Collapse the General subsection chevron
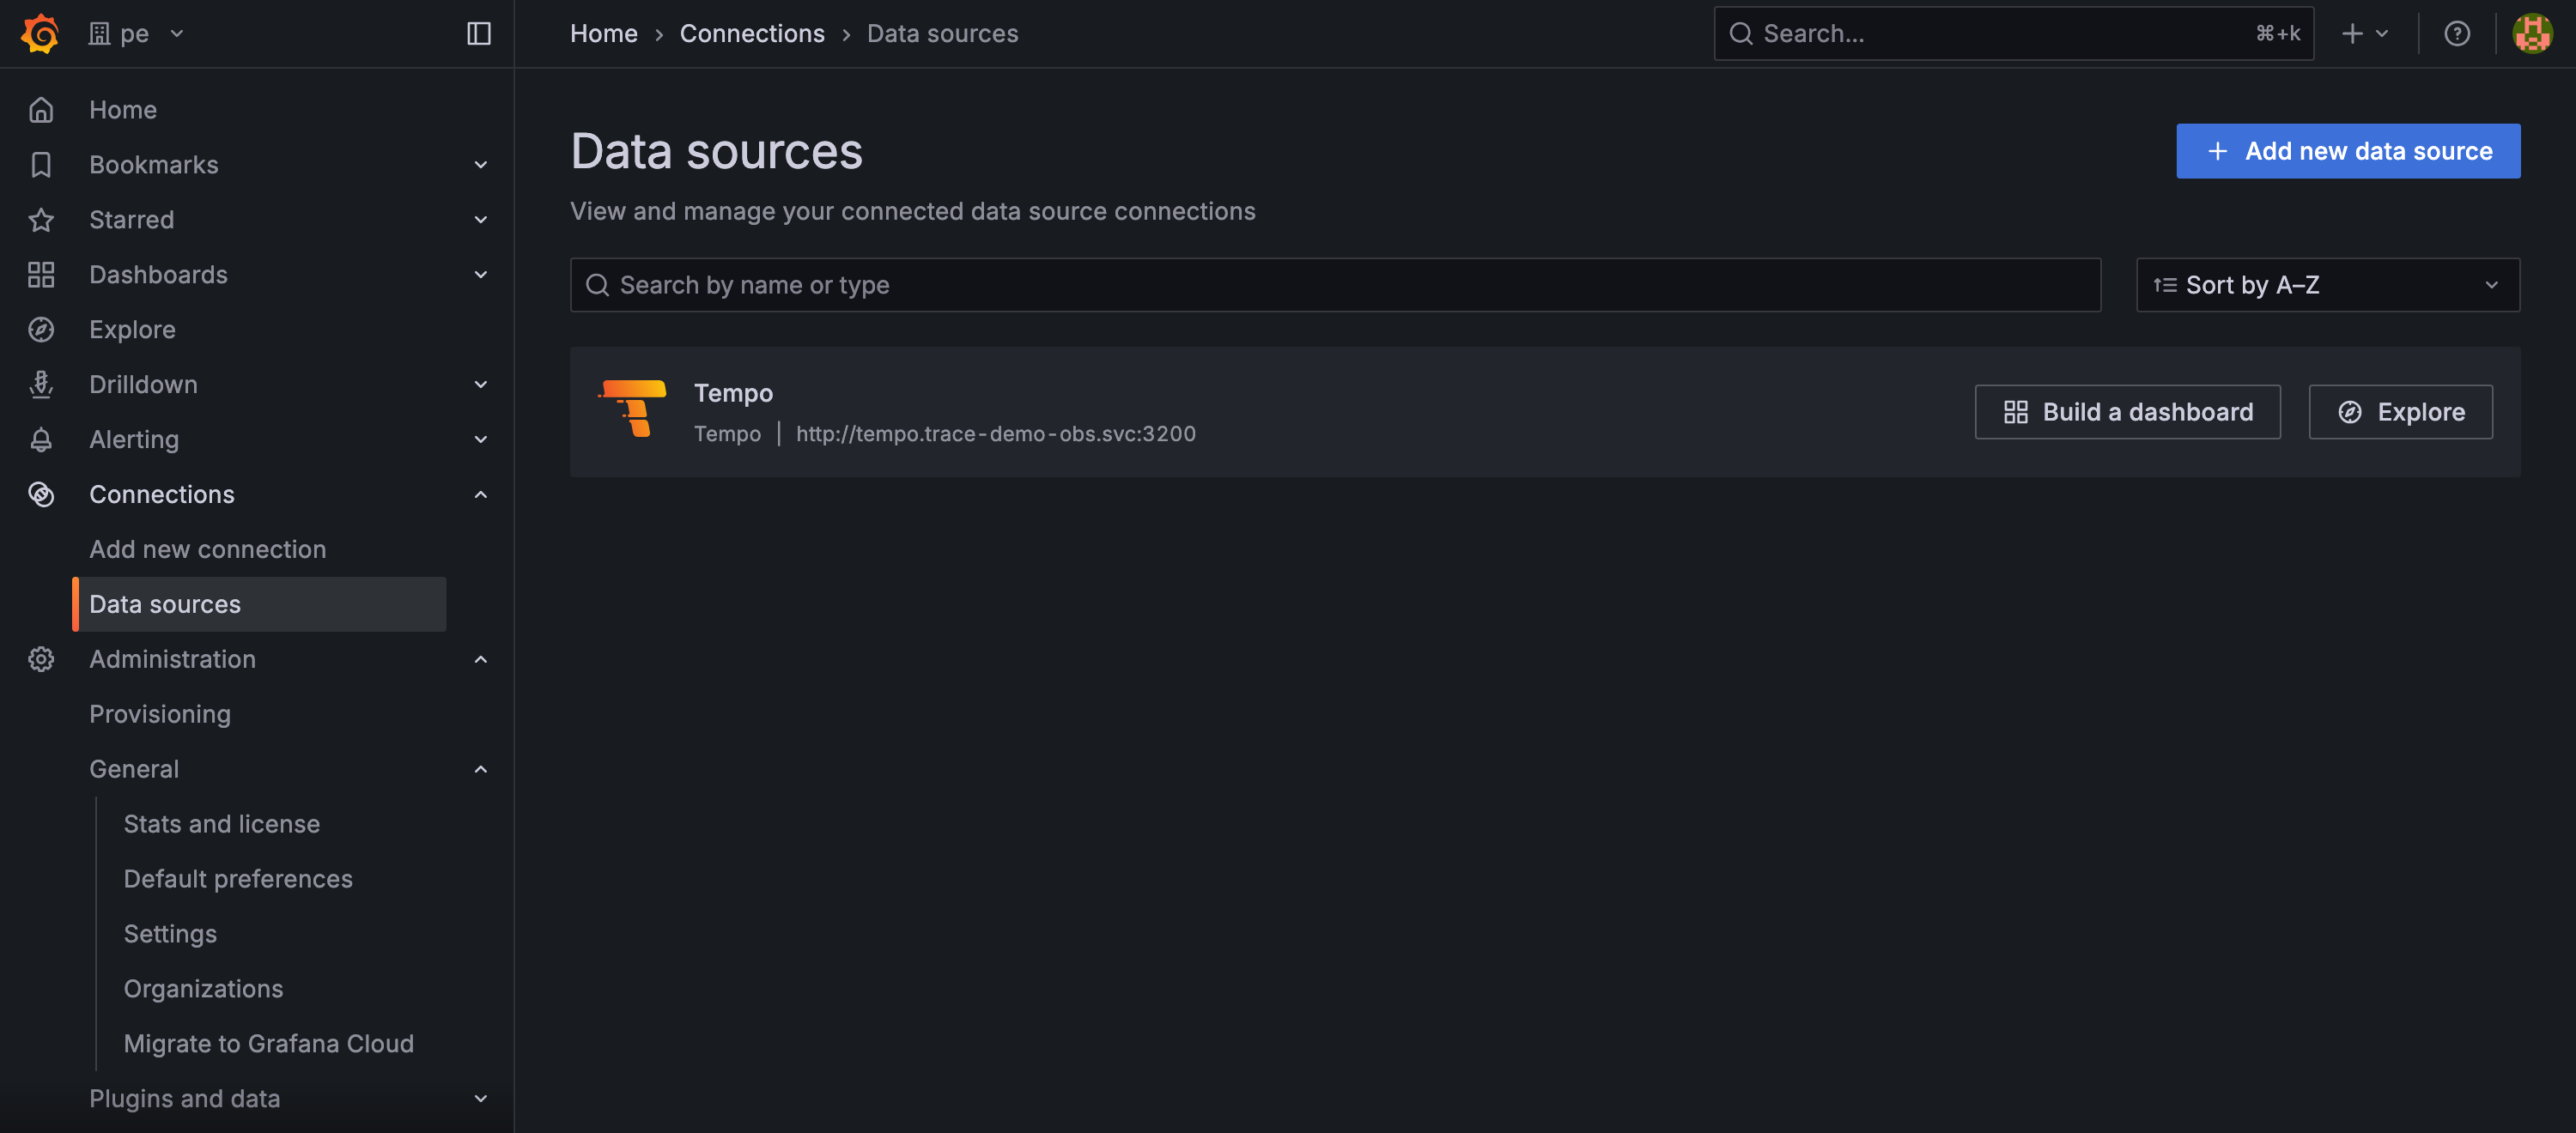Image resolution: width=2576 pixels, height=1133 pixels. [x=480, y=769]
